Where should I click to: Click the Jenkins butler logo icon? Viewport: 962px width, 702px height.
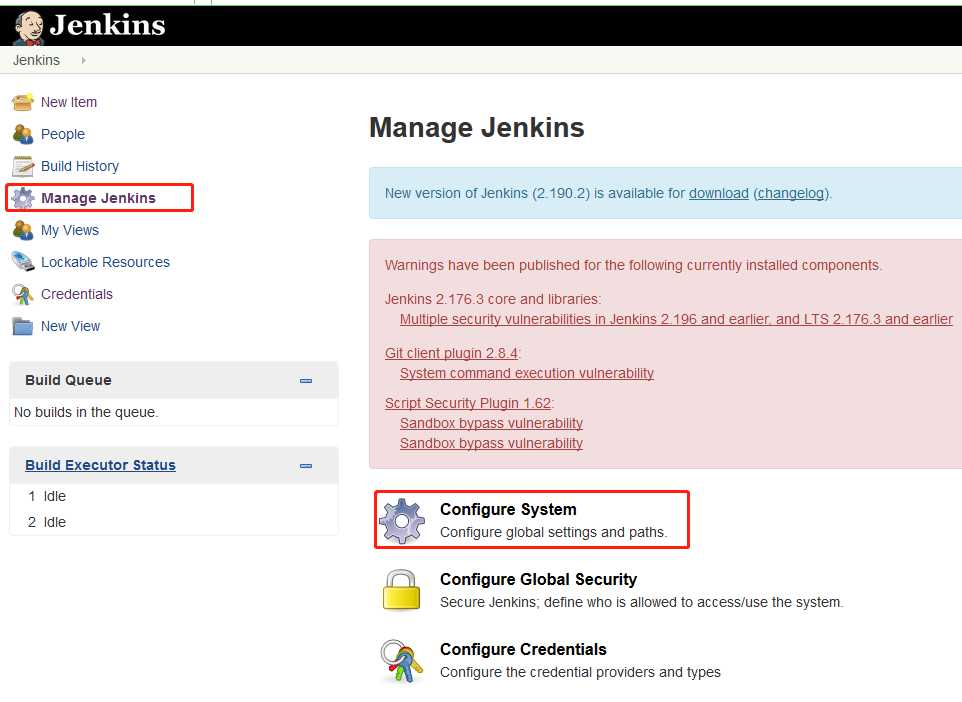pyautogui.click(x=28, y=27)
